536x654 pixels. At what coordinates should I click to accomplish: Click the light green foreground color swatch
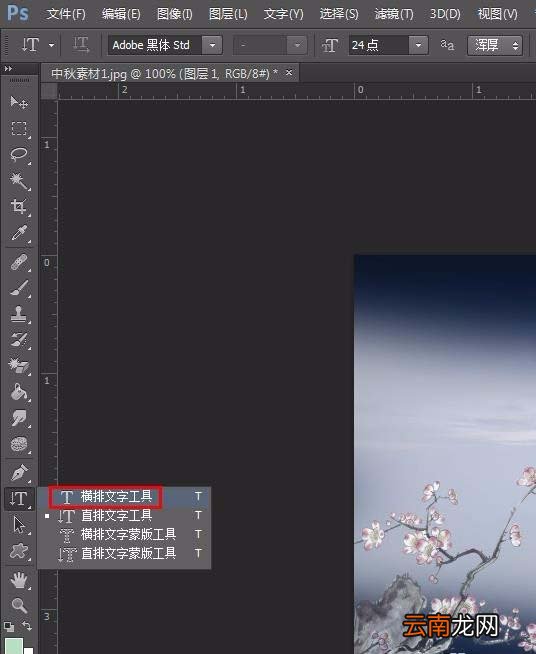click(x=13, y=646)
